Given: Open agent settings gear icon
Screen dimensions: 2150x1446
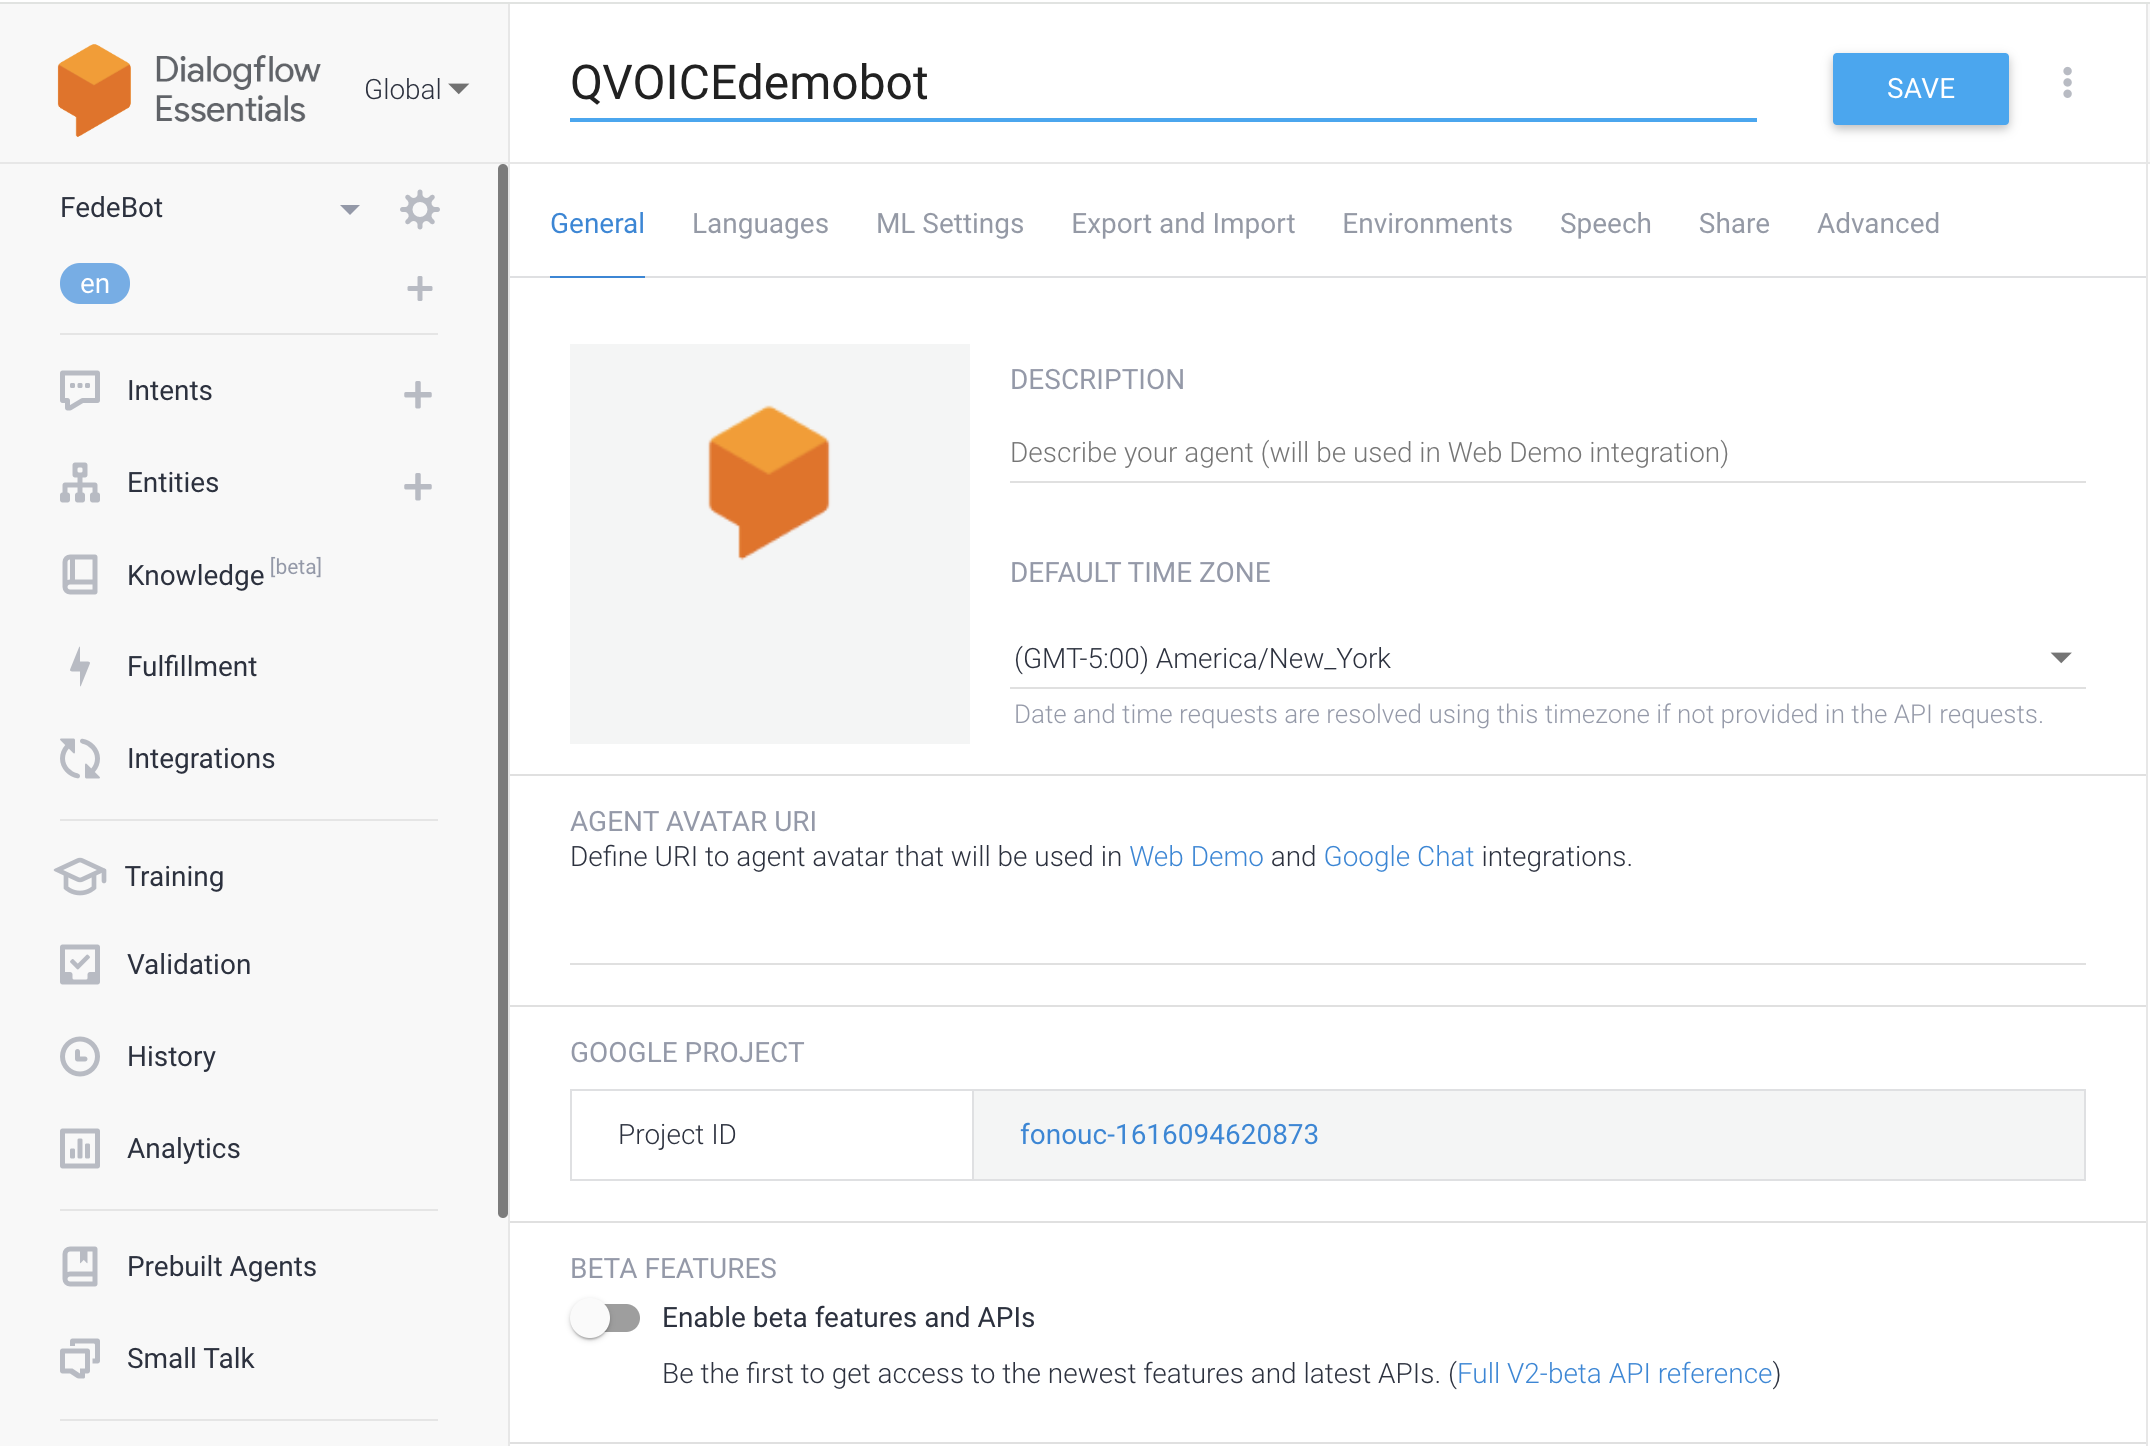Looking at the screenshot, I should (420, 209).
